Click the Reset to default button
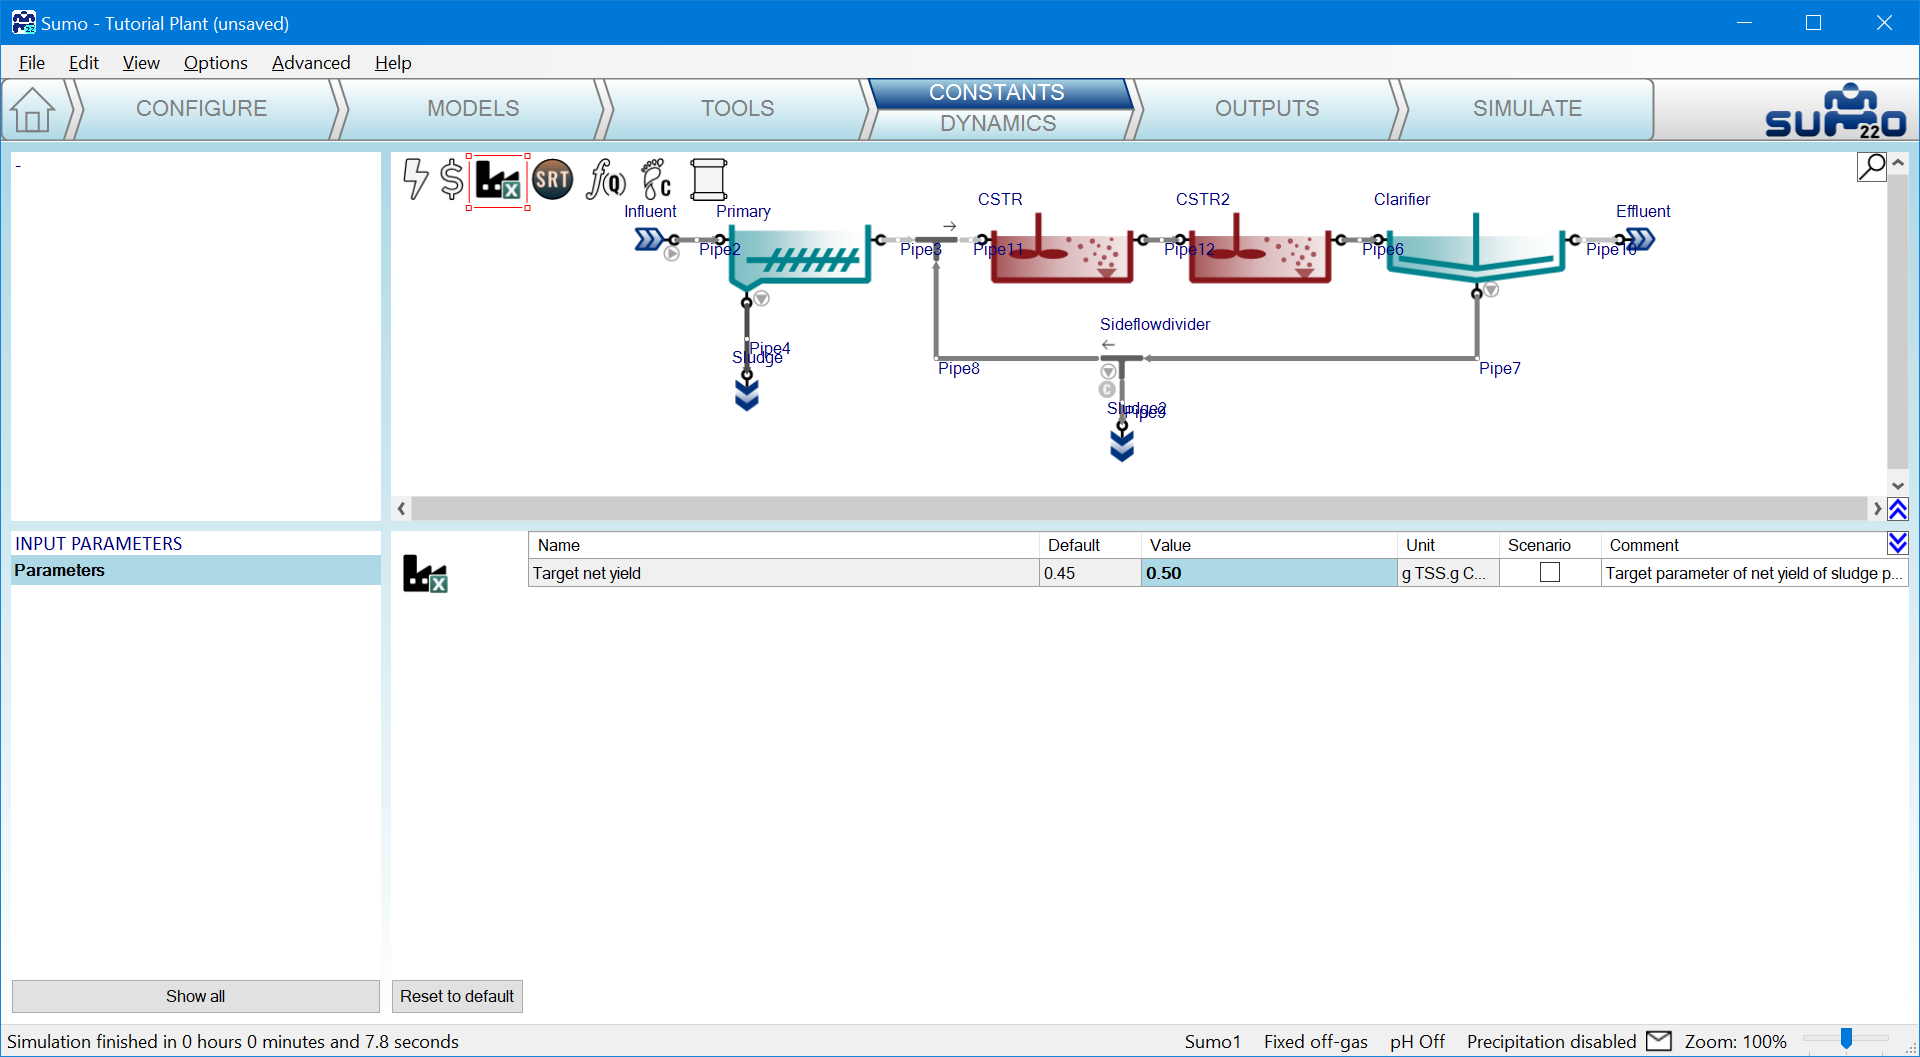 (457, 996)
